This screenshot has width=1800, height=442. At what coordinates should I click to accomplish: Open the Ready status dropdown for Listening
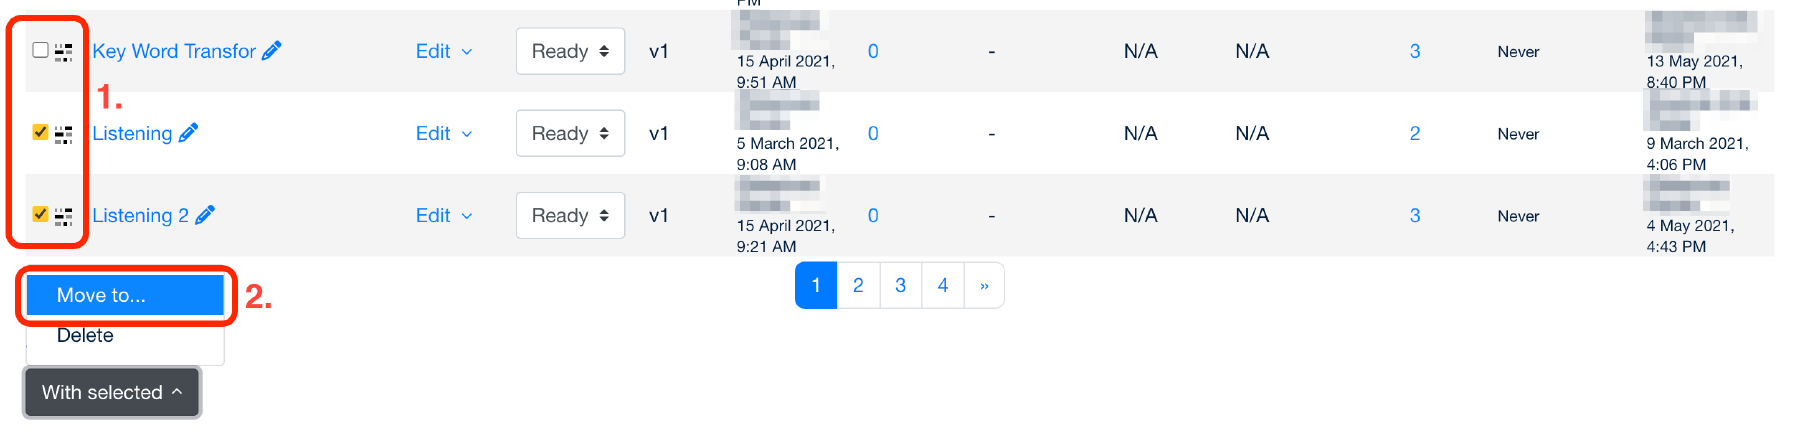[570, 133]
